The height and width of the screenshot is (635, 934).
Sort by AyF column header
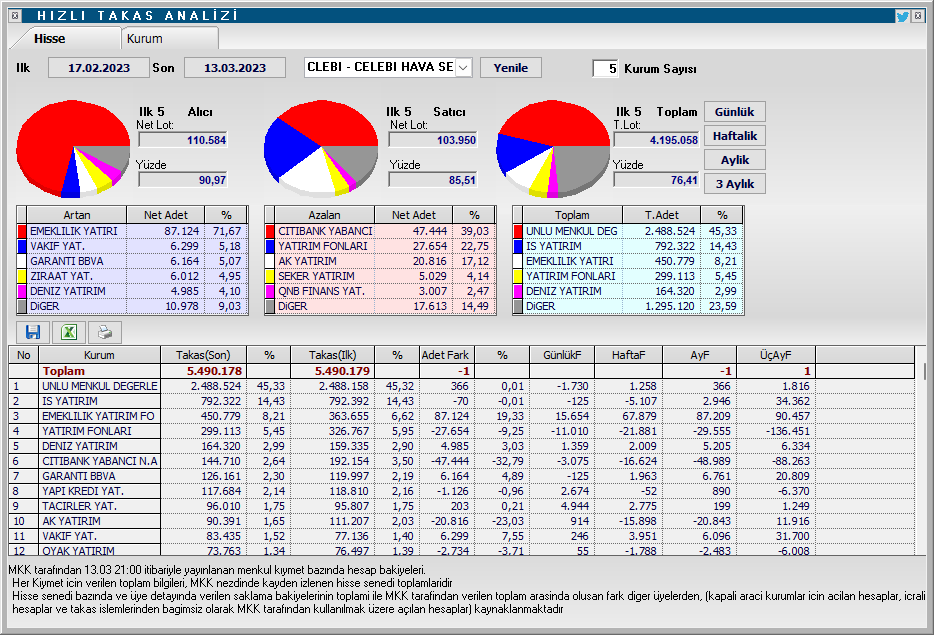(699, 354)
